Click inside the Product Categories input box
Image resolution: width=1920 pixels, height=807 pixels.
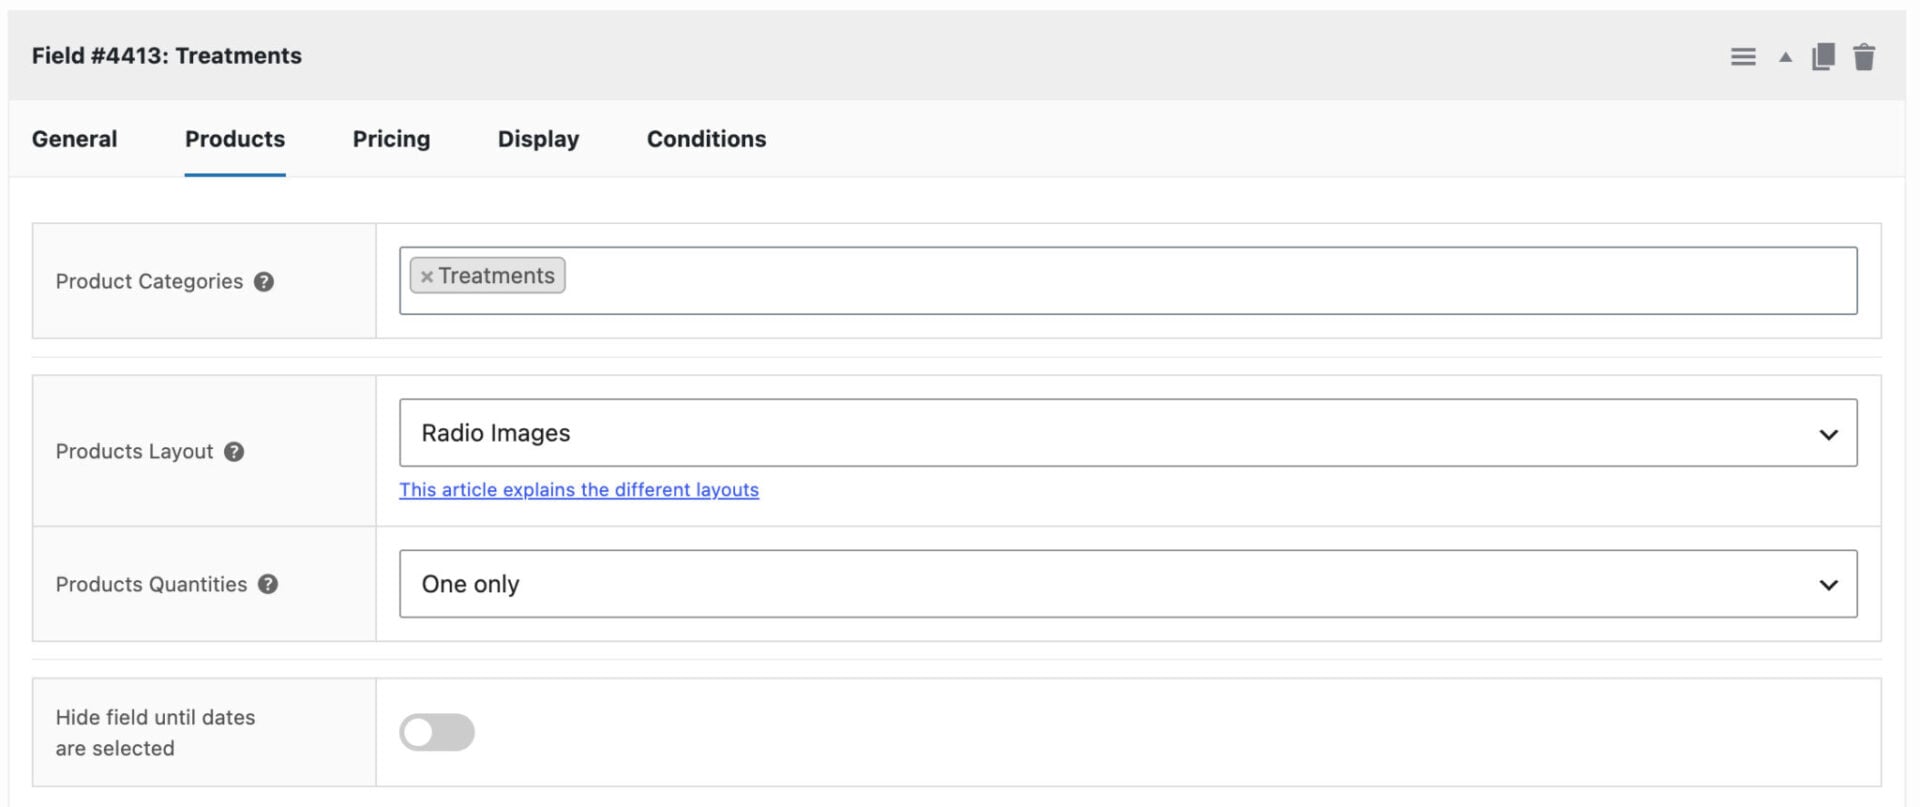point(1128,281)
